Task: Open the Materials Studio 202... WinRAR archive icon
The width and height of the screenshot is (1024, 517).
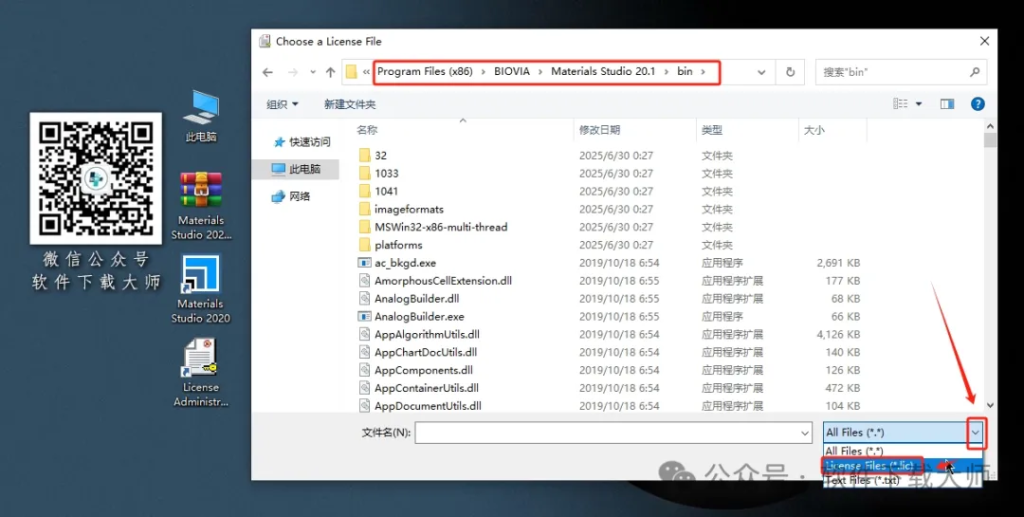Action: pyautogui.click(x=200, y=205)
